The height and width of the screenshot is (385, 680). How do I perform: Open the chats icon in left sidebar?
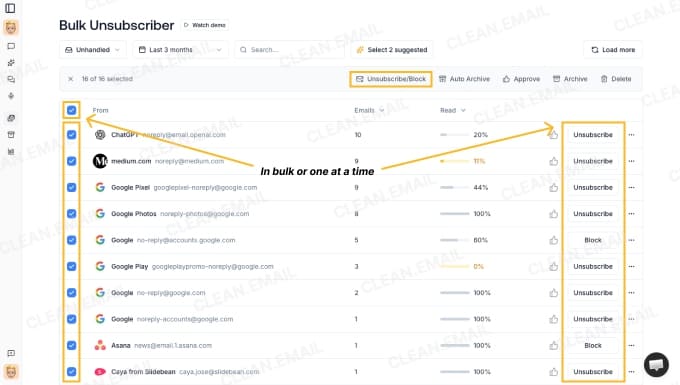(11, 79)
